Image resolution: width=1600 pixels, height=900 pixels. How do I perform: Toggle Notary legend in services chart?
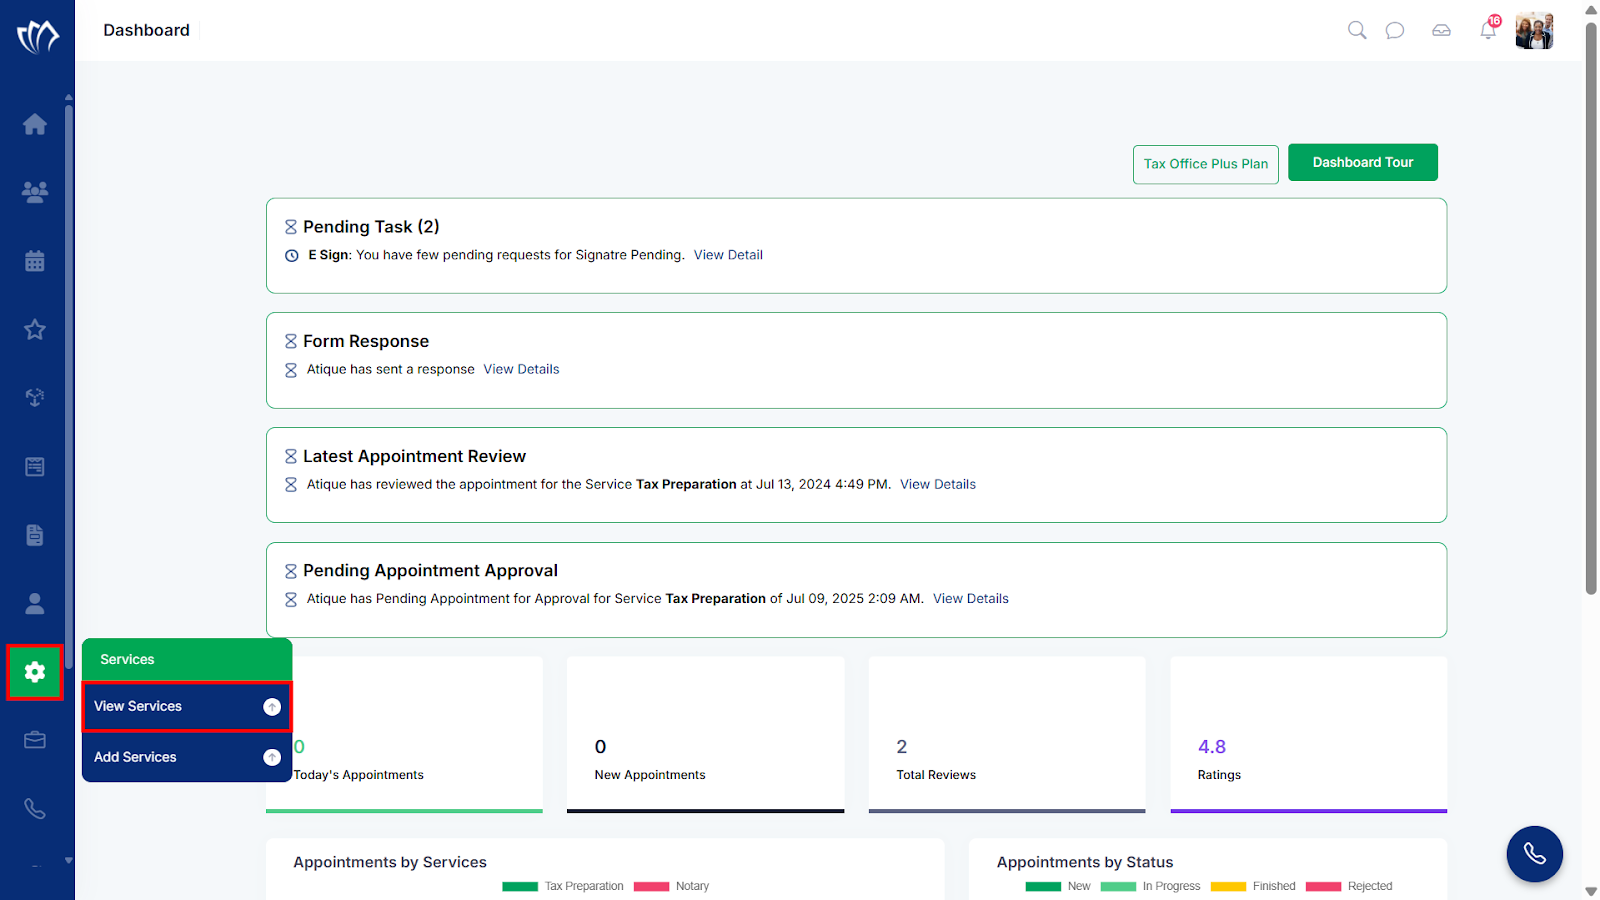pos(672,886)
